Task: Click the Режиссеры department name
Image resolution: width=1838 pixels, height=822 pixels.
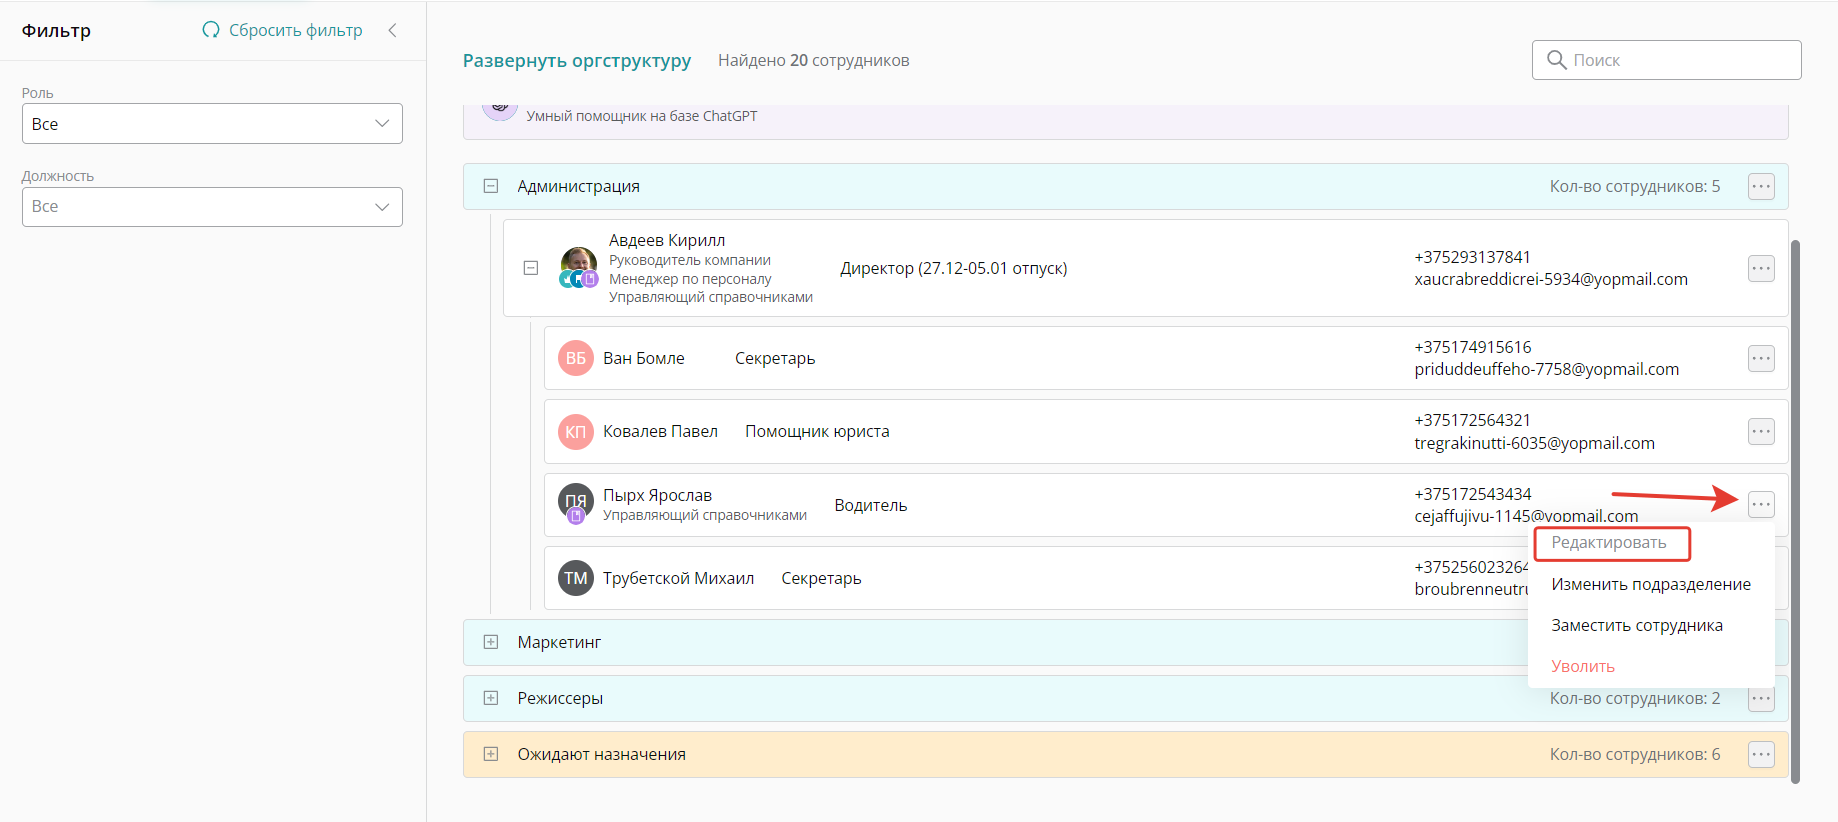Action: [x=560, y=698]
